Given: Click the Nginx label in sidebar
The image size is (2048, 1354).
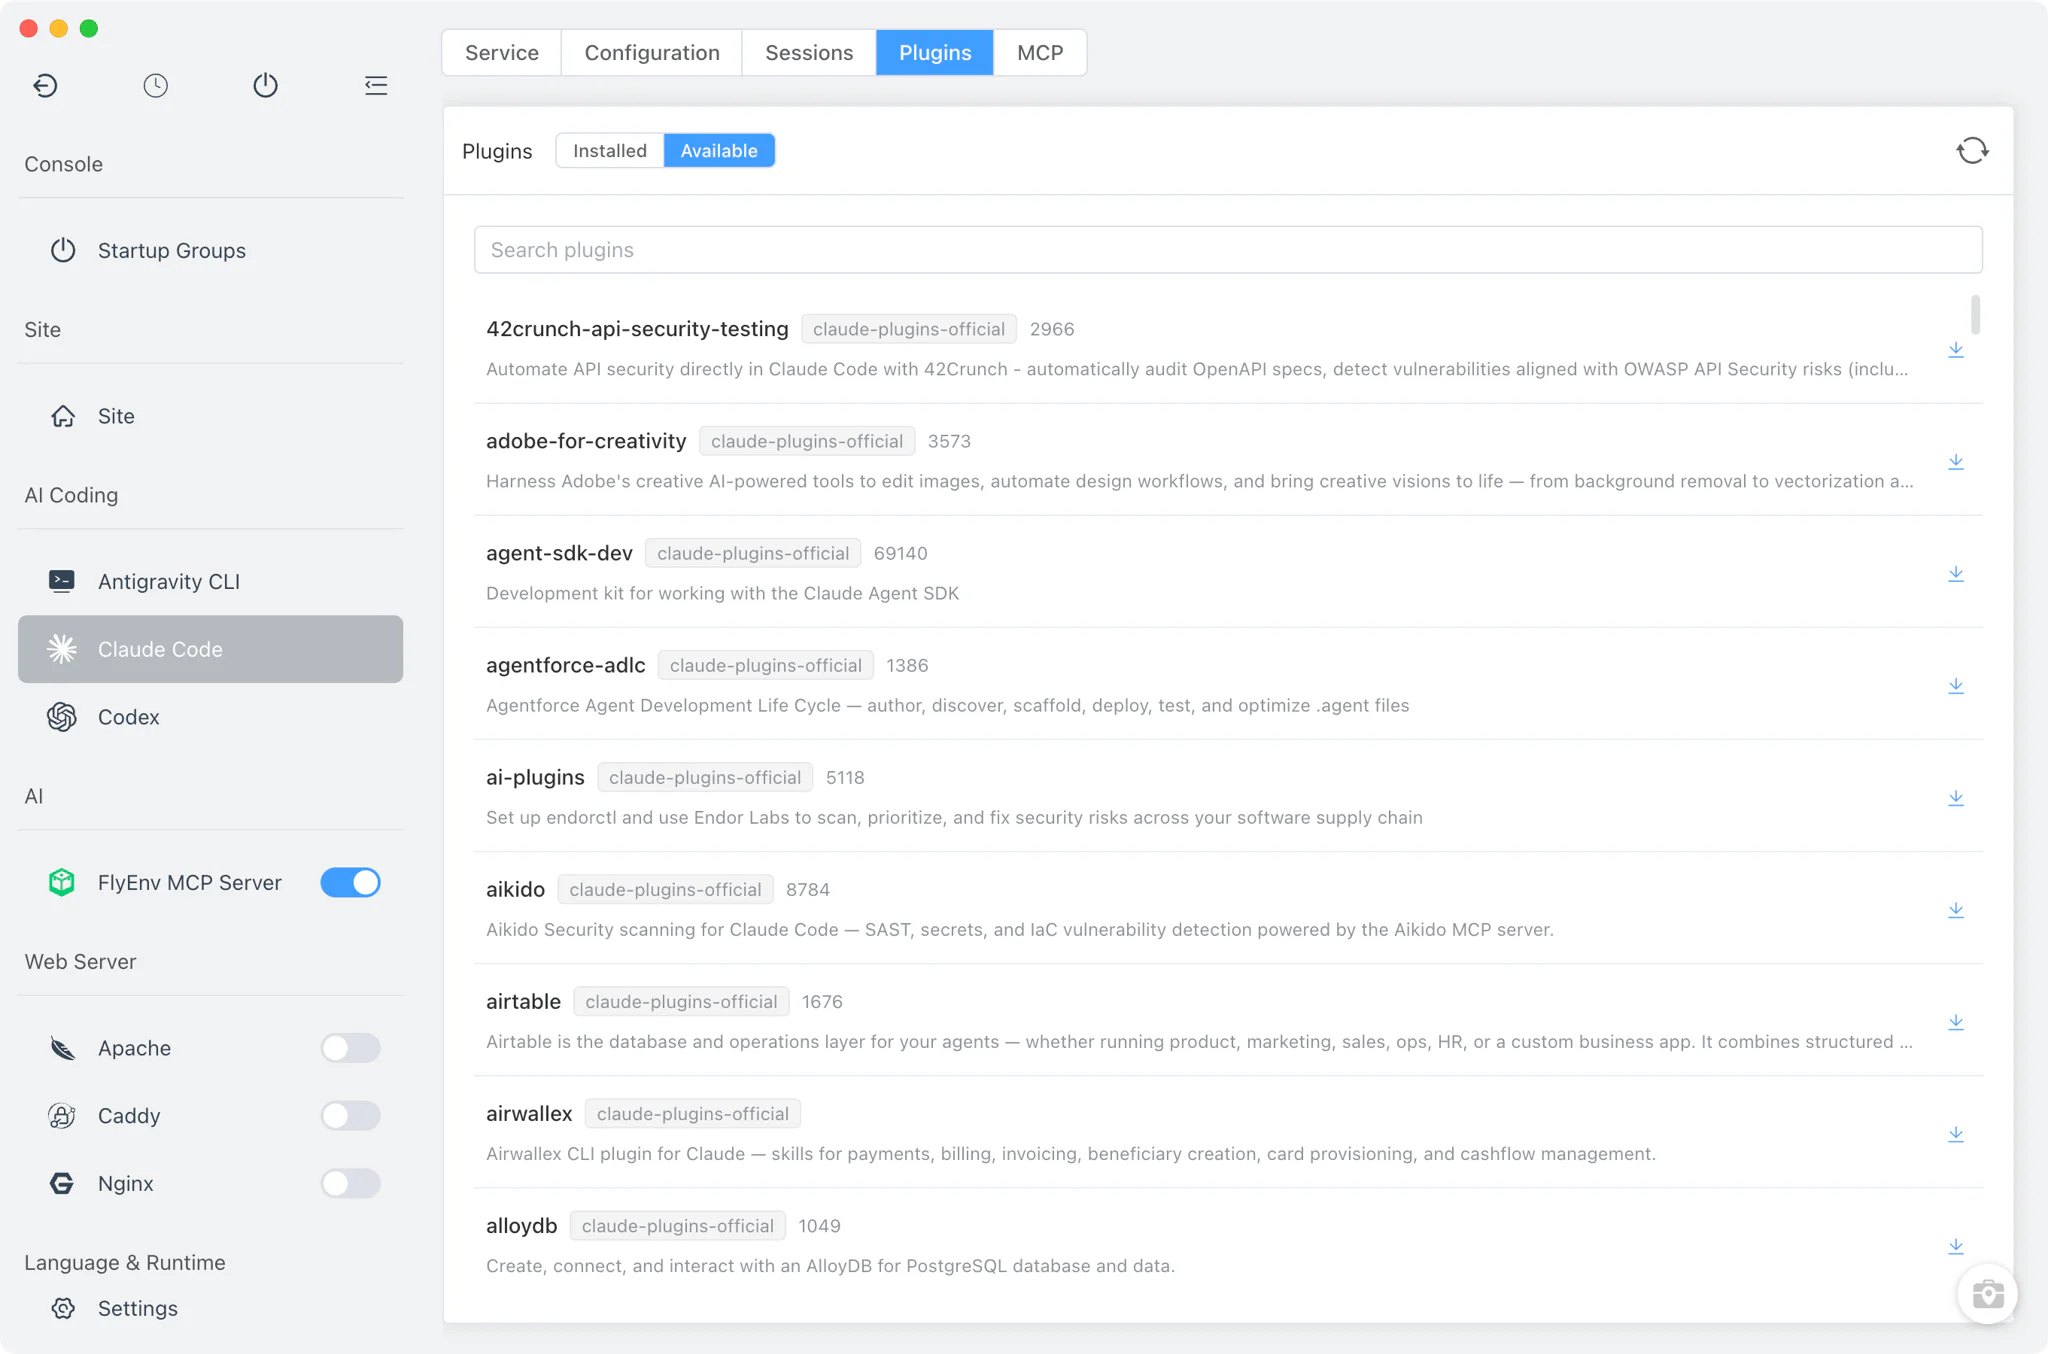Looking at the screenshot, I should point(126,1183).
